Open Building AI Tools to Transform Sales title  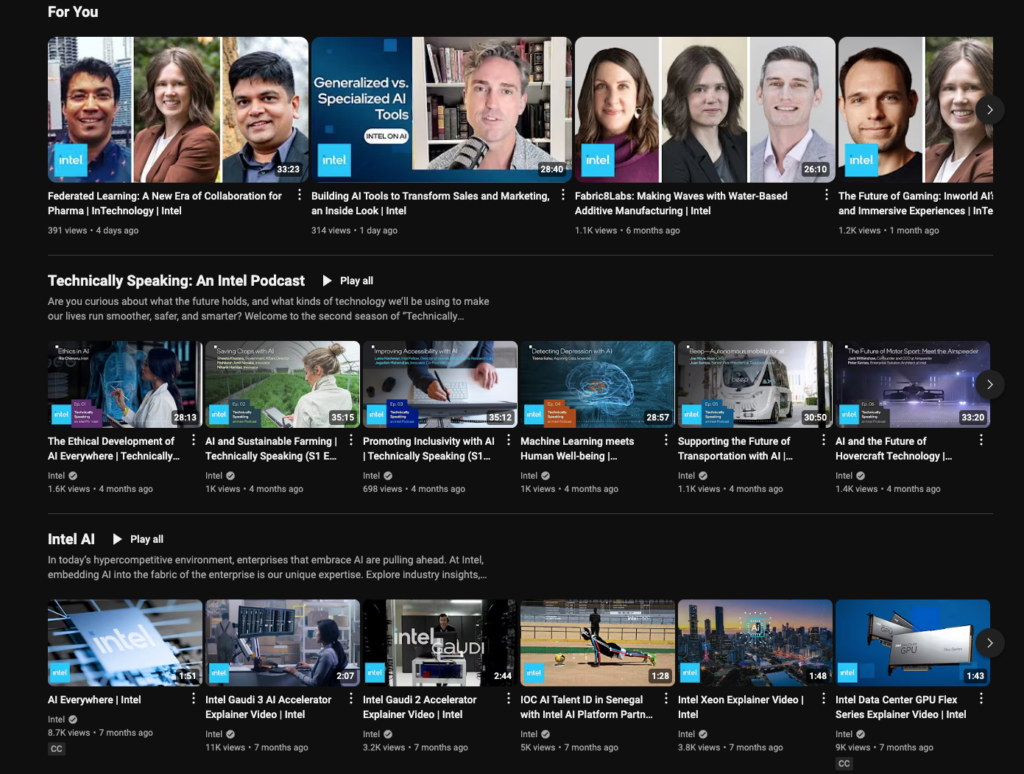(430, 203)
